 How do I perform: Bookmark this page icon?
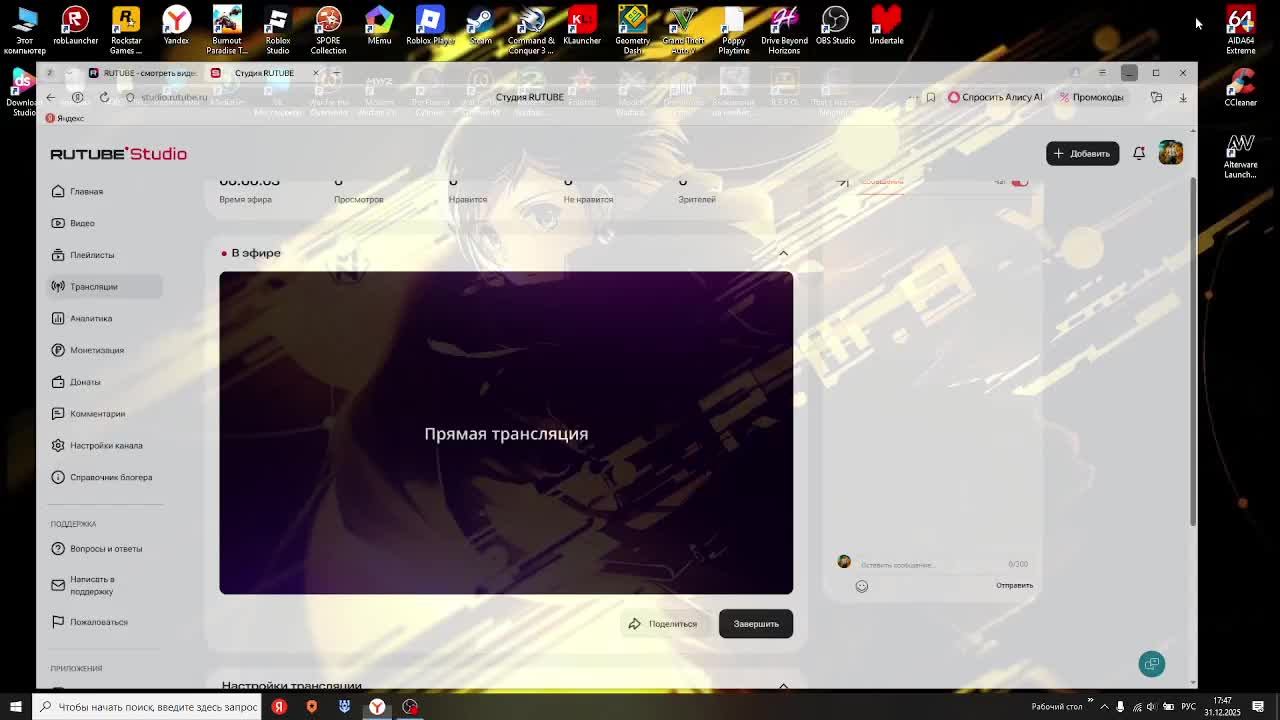point(931,97)
